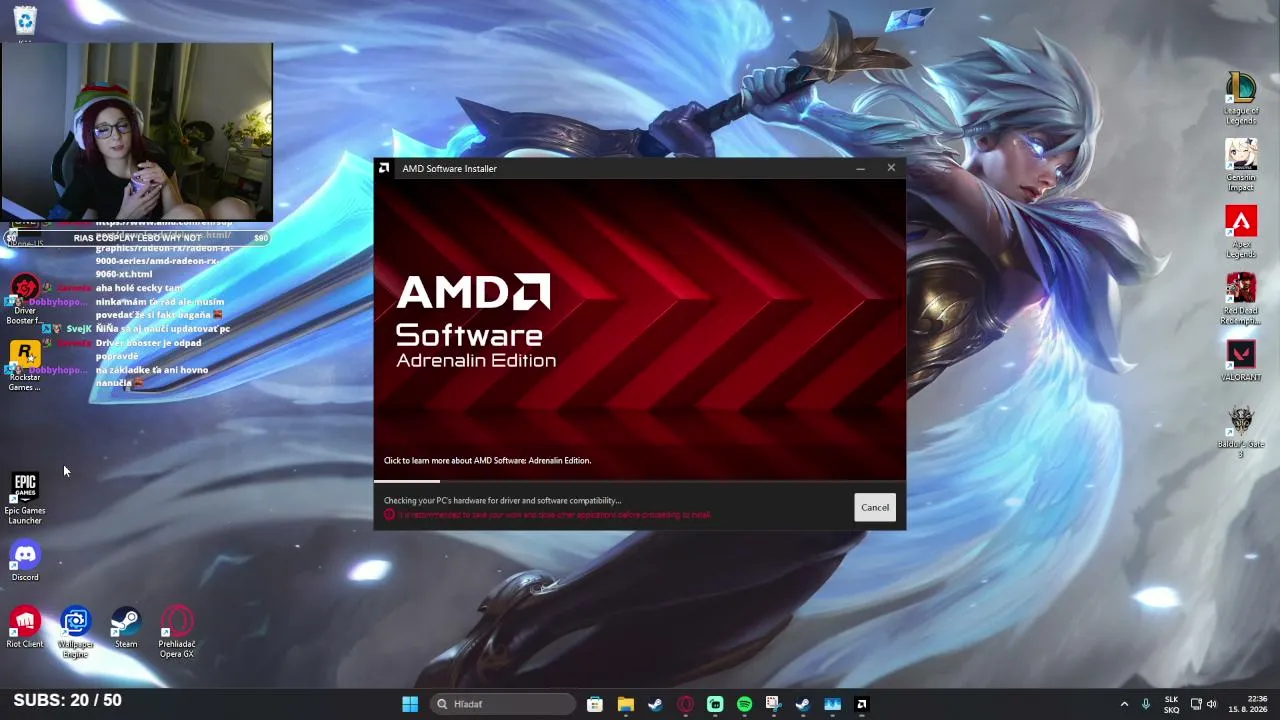Click the AMD installer taskbar icon
Screen dimensions: 1280x720
(862, 704)
